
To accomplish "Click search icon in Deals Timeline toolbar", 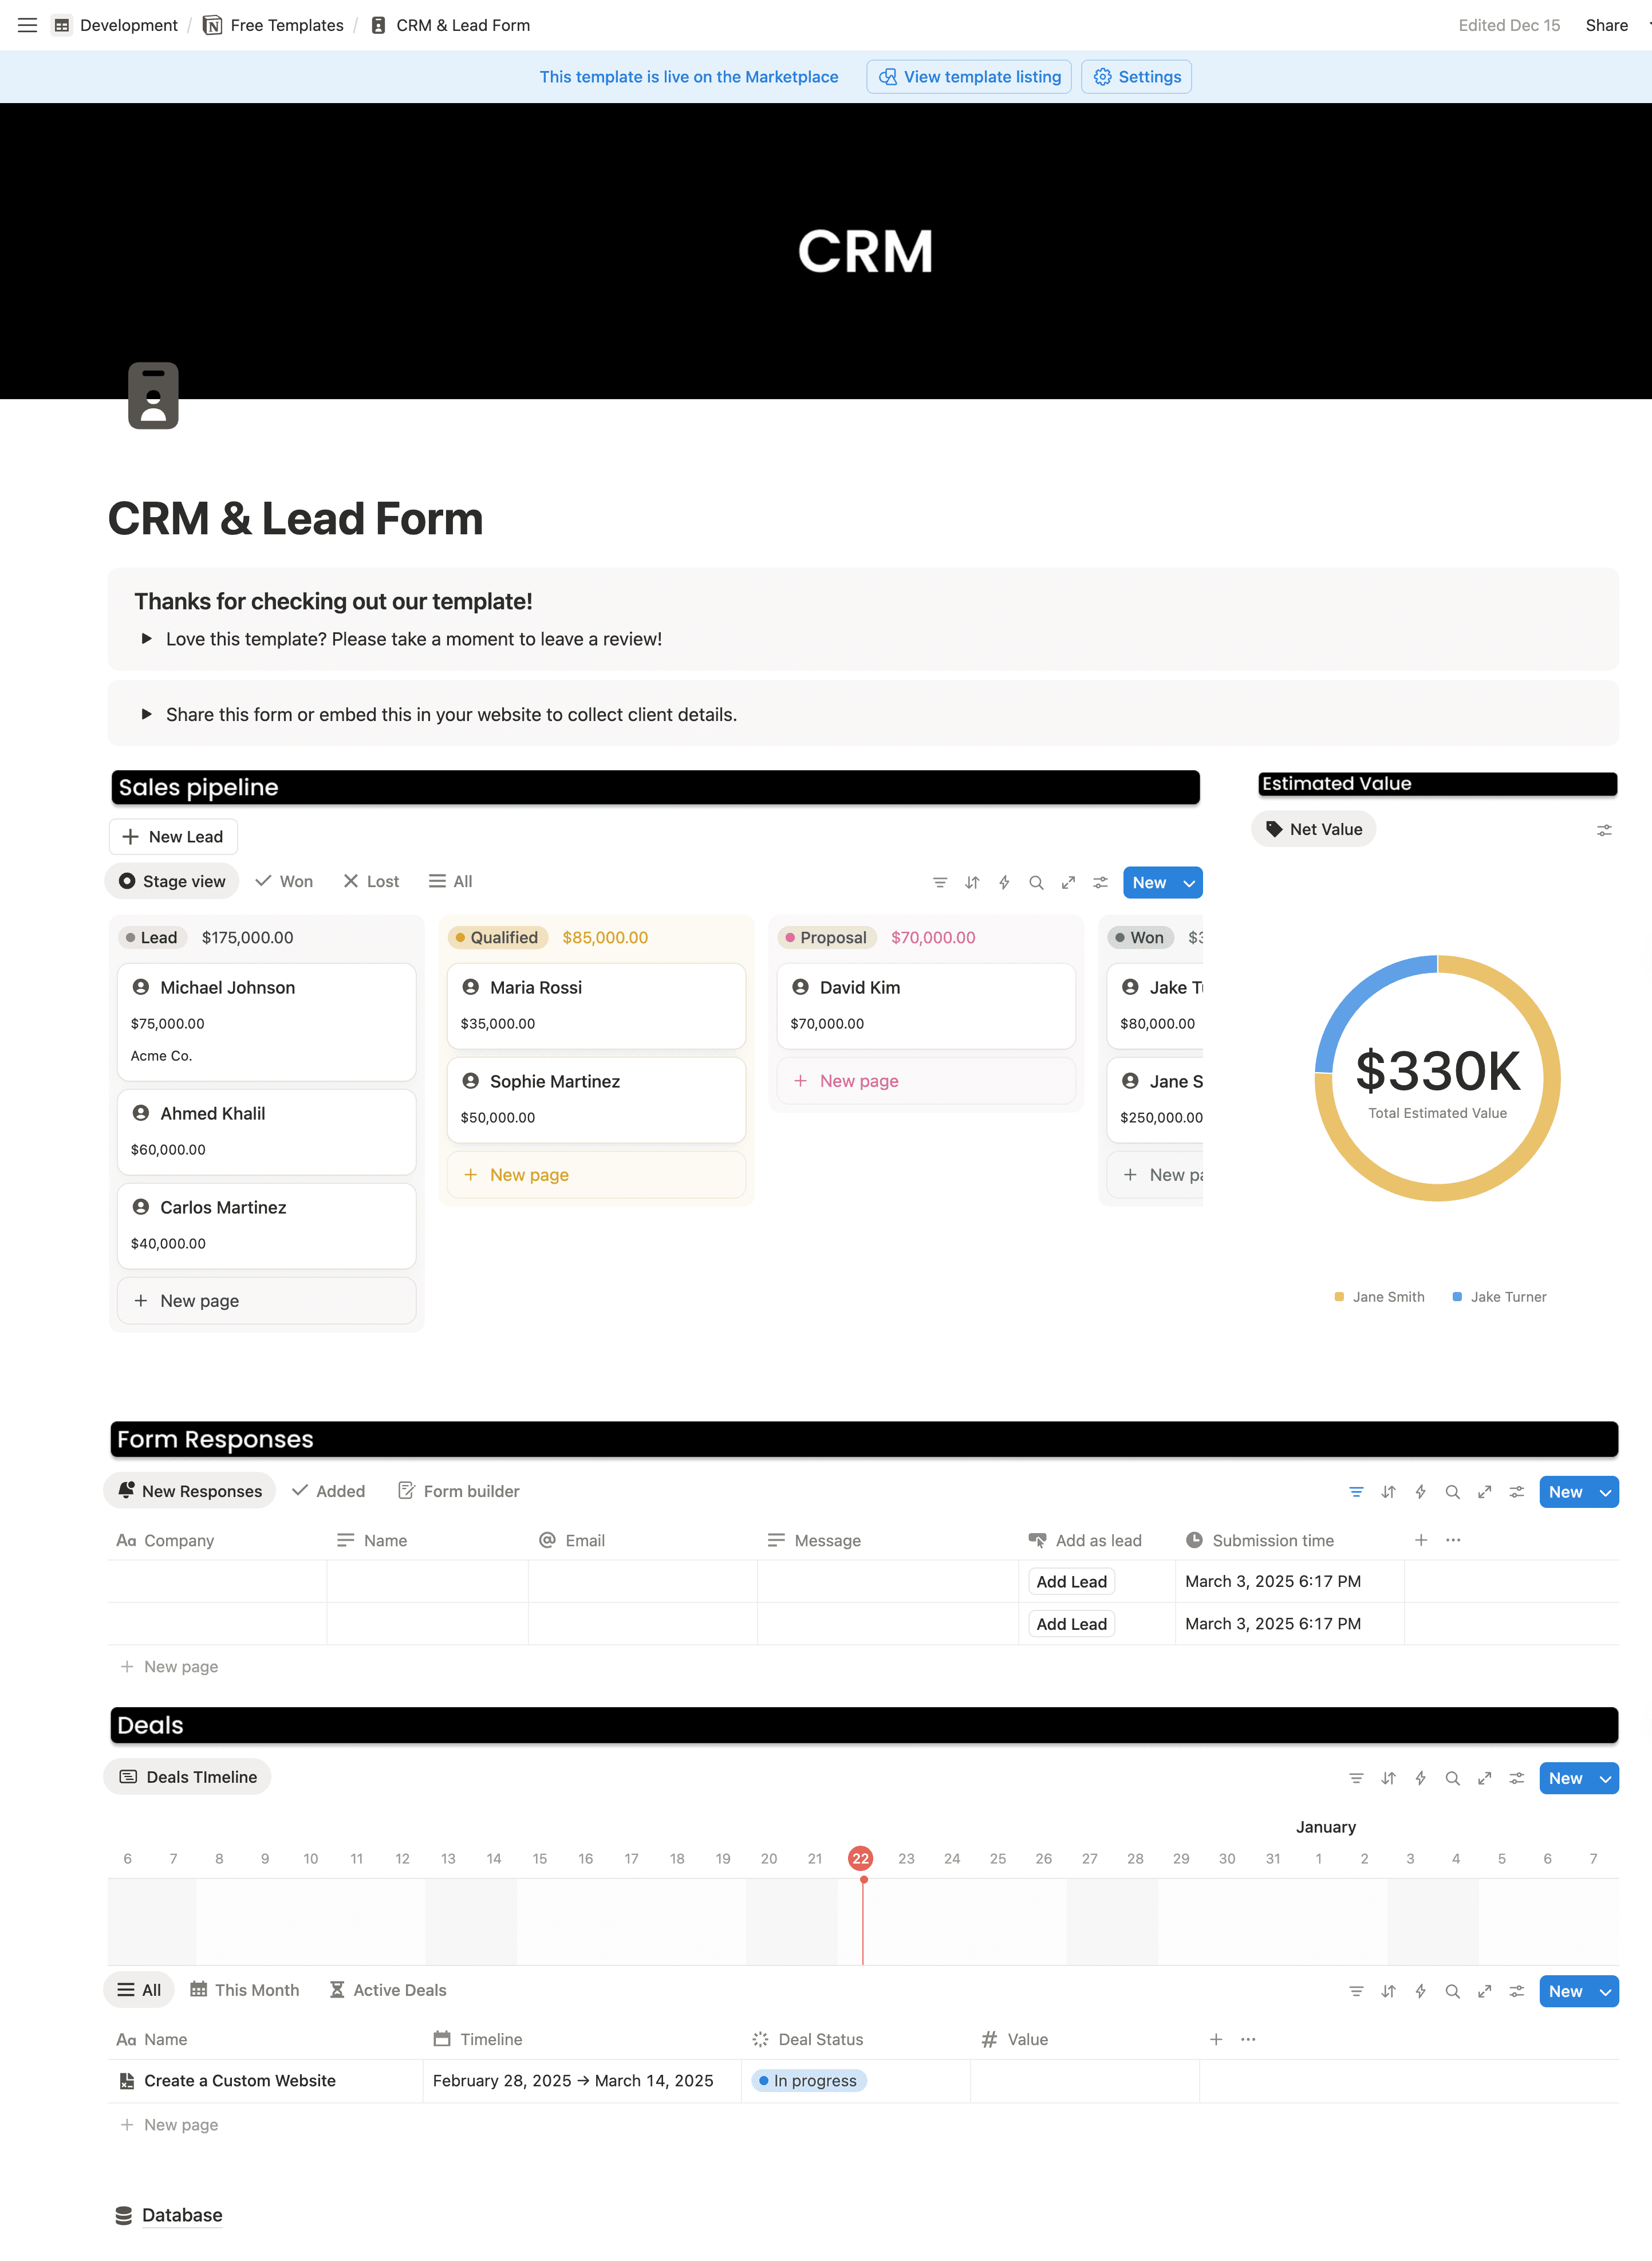I will pos(1452,1777).
